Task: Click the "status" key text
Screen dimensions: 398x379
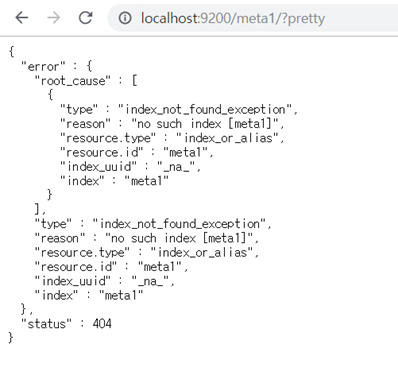Action: tap(46, 324)
